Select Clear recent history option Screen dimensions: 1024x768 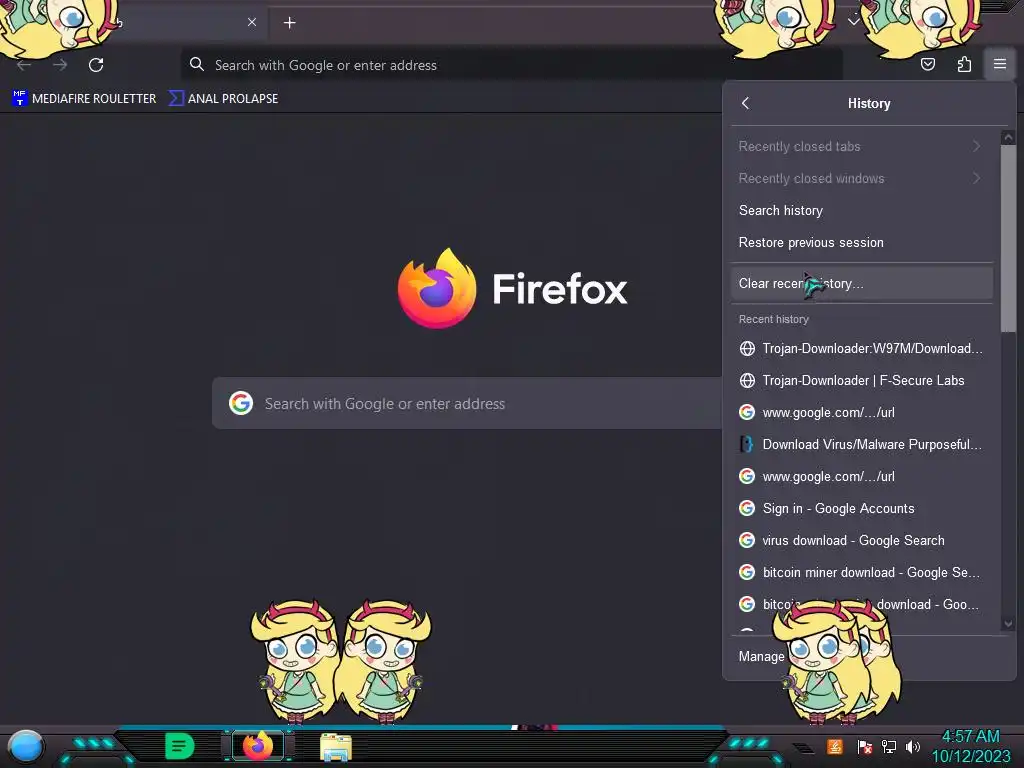tap(861, 283)
